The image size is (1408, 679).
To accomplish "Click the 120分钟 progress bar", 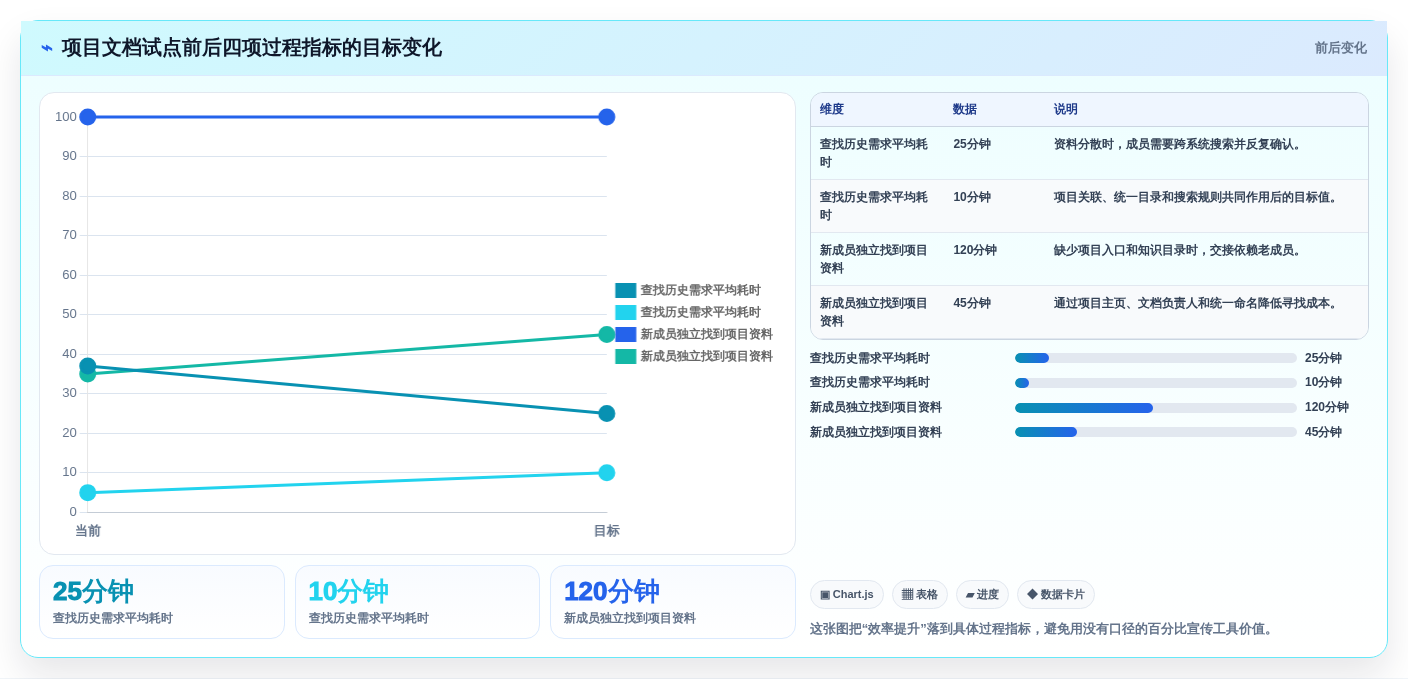I will [1156, 408].
